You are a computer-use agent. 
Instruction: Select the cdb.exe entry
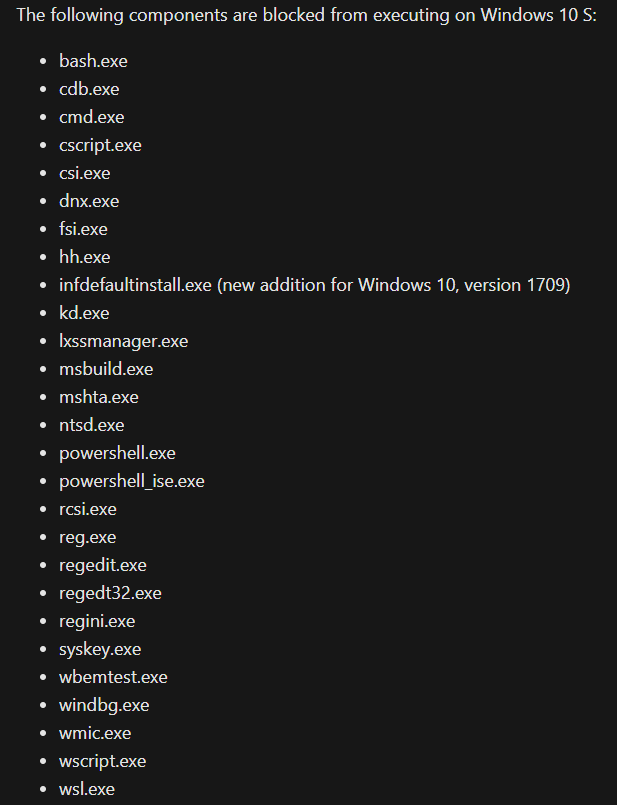89,89
